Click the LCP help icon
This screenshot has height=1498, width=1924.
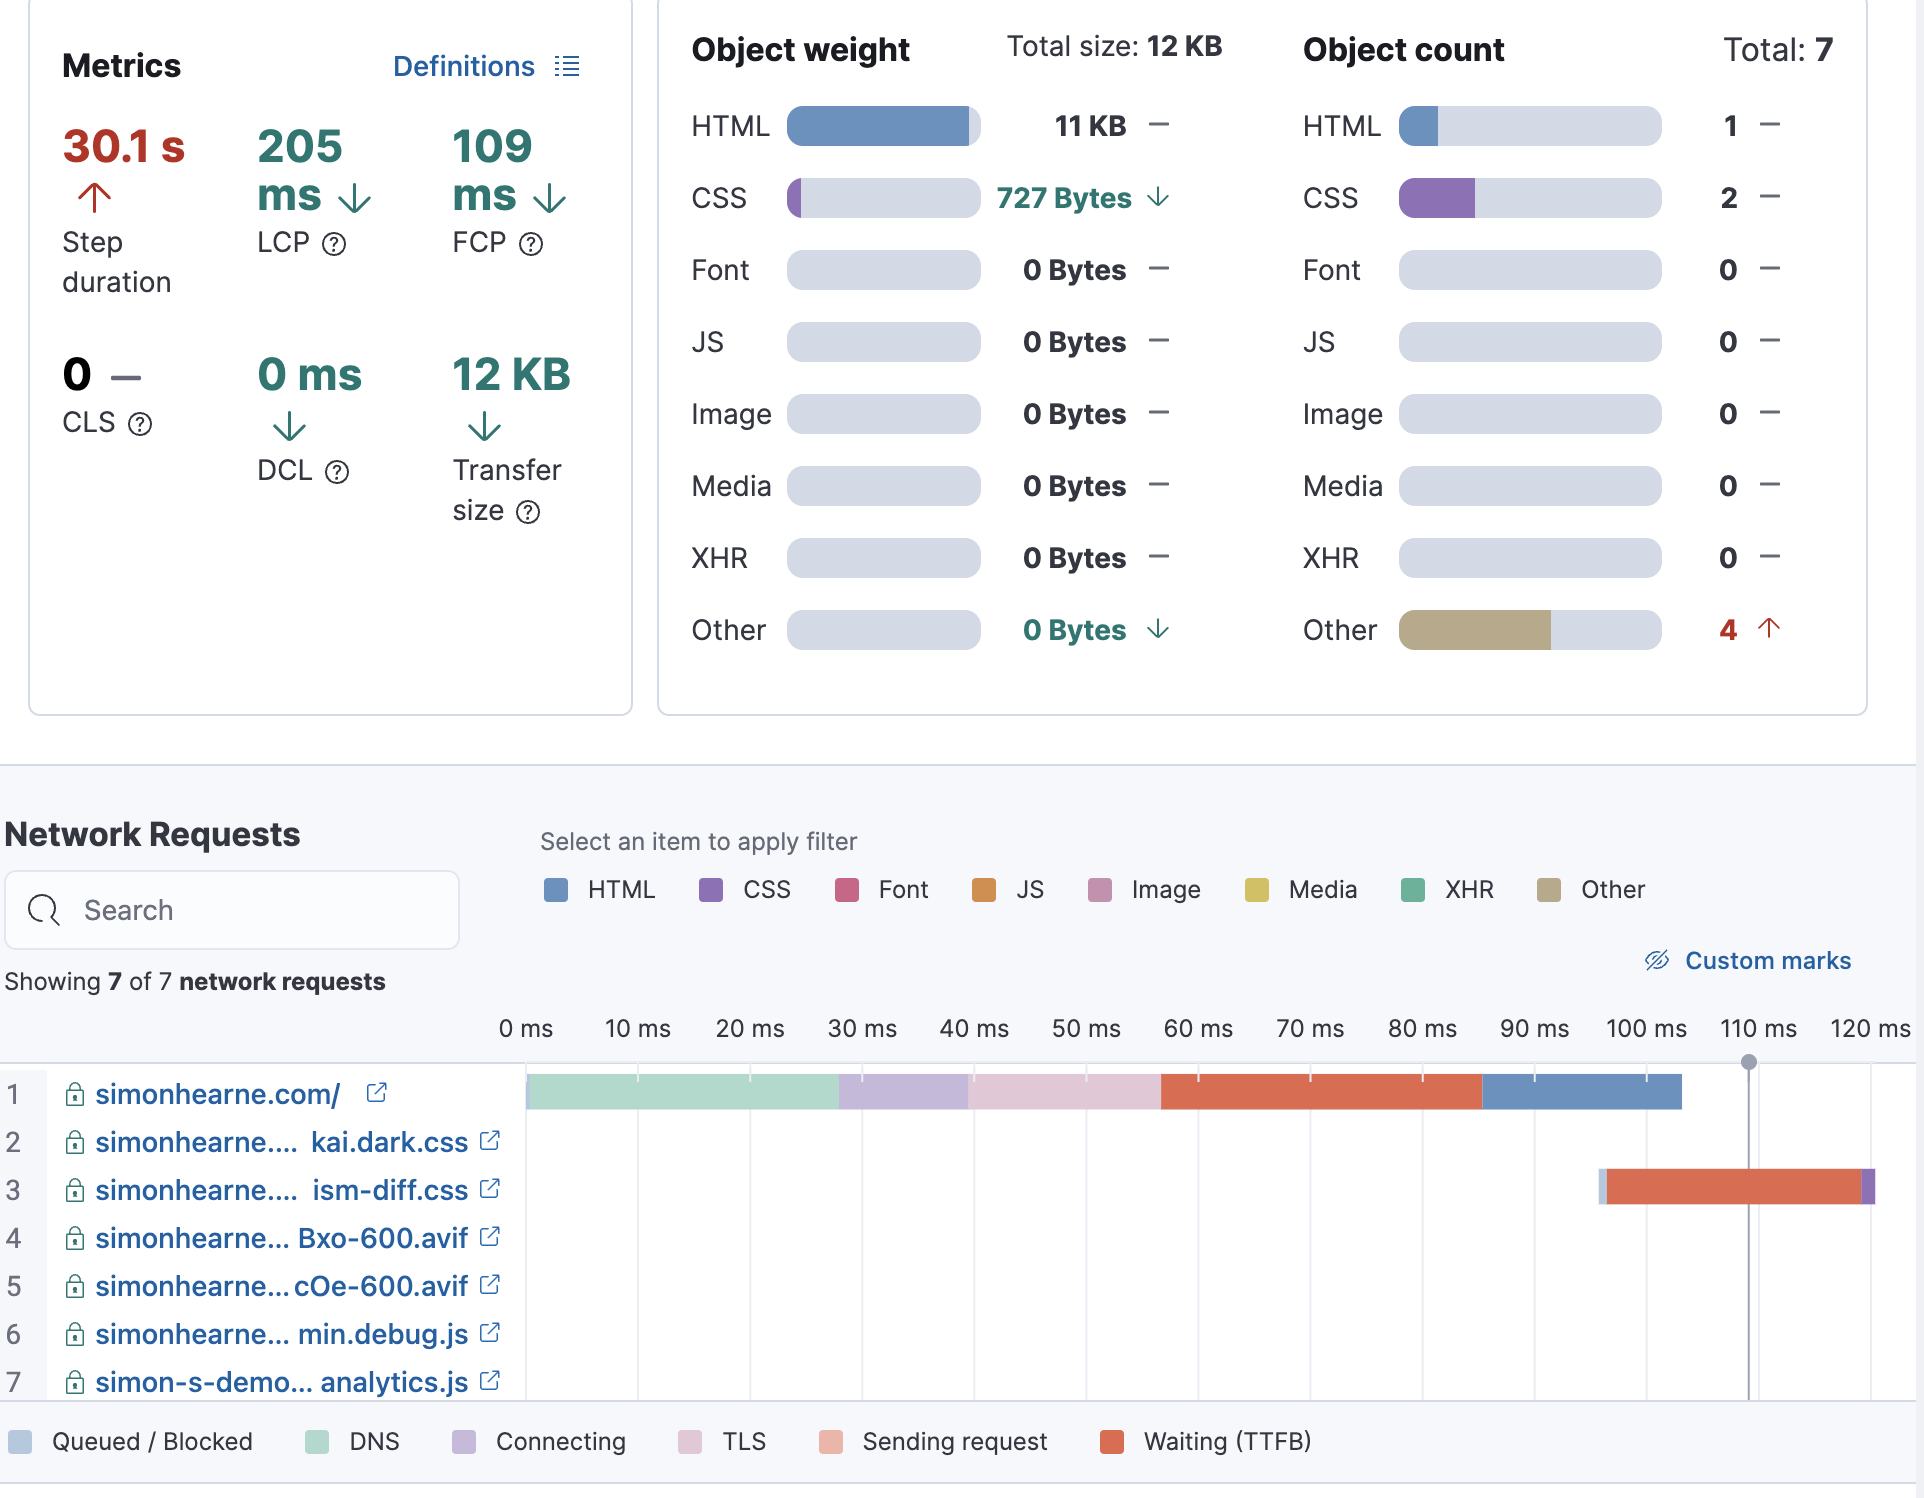tap(334, 243)
